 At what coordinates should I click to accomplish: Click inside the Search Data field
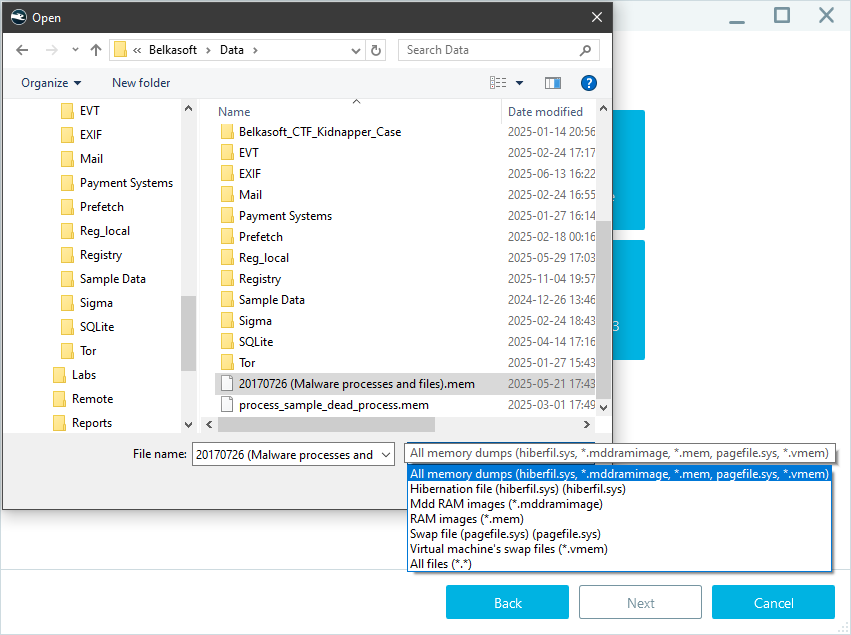coord(490,49)
